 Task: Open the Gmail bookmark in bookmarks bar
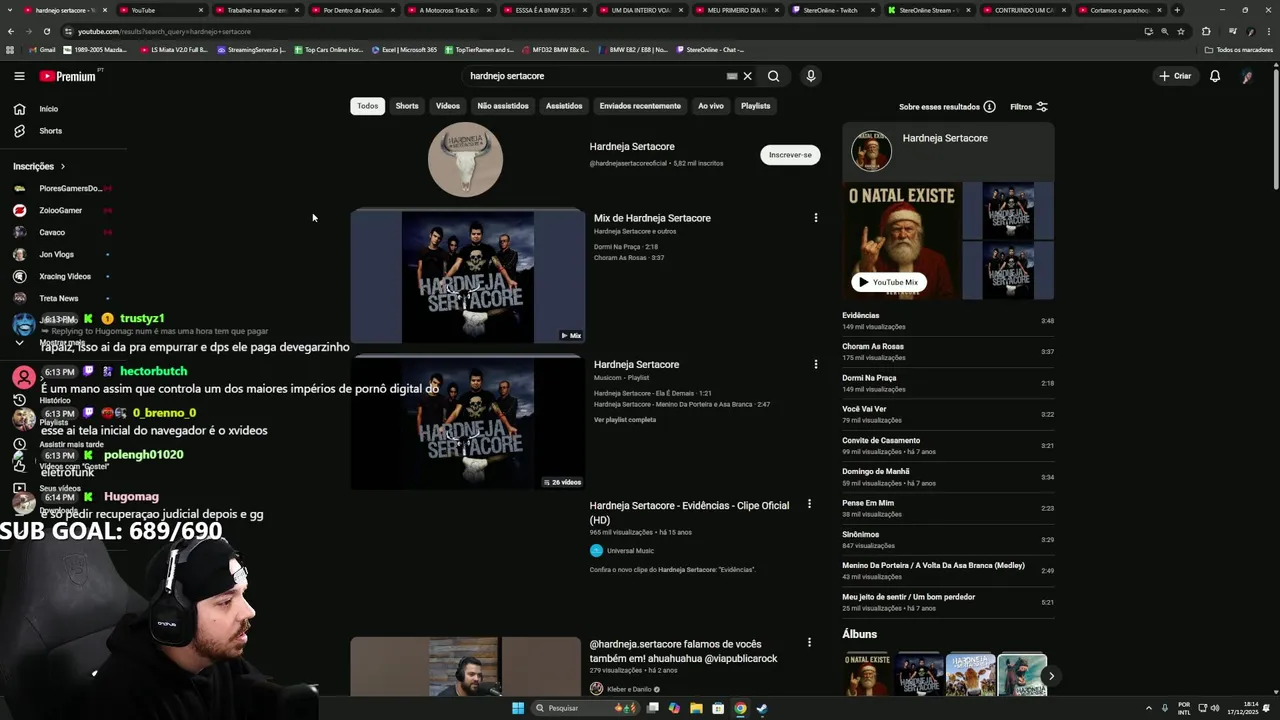click(x=42, y=50)
